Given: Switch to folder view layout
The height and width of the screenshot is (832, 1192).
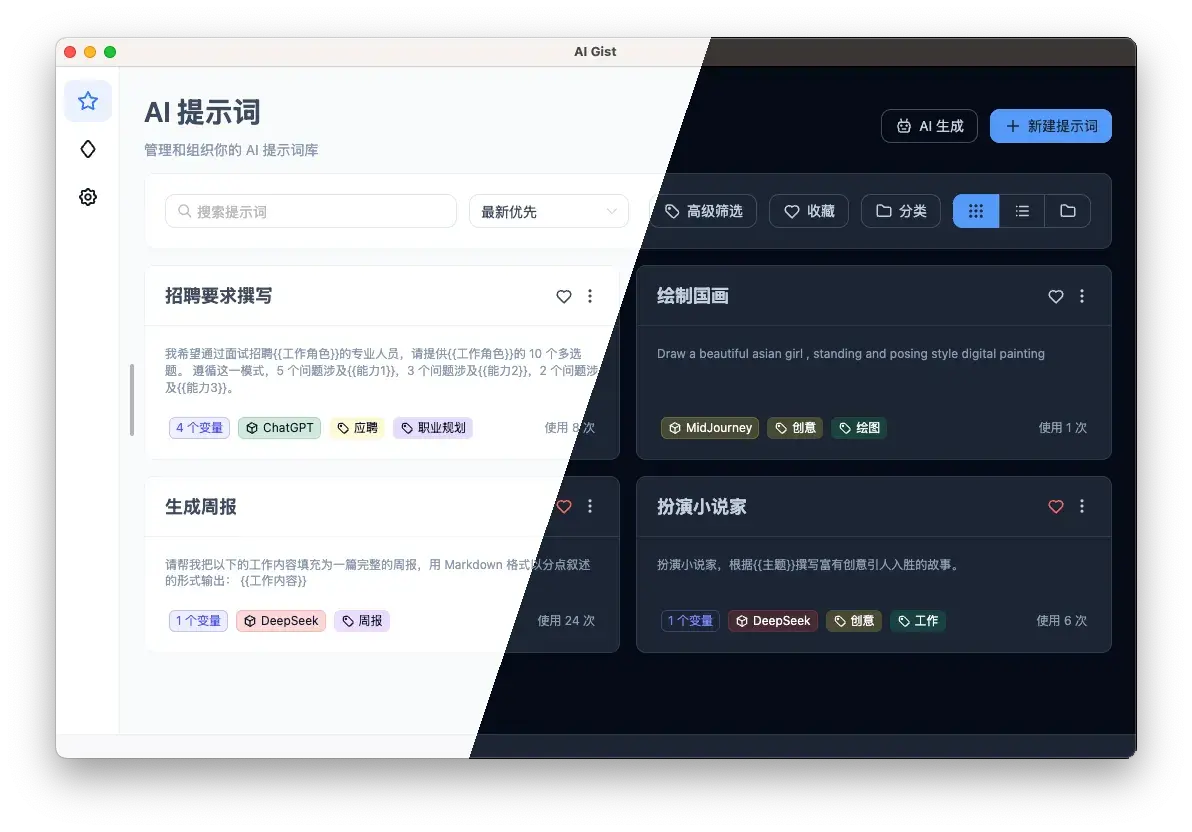Looking at the screenshot, I should pyautogui.click(x=1068, y=211).
